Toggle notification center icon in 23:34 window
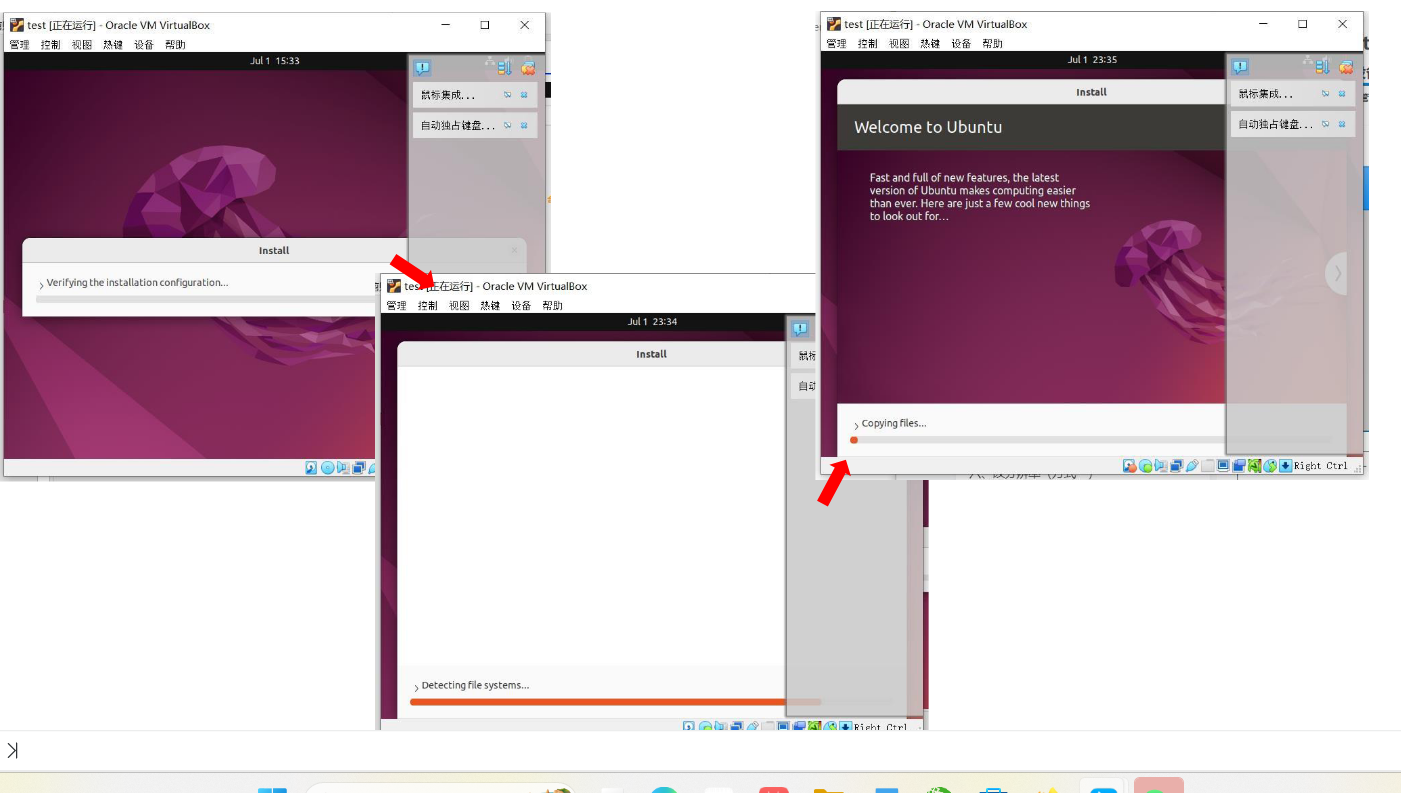This screenshot has height=793, width=1401. click(800, 328)
